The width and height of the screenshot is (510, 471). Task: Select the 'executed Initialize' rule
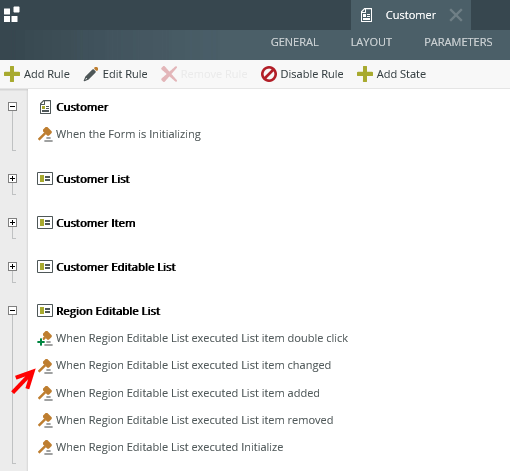click(x=170, y=447)
